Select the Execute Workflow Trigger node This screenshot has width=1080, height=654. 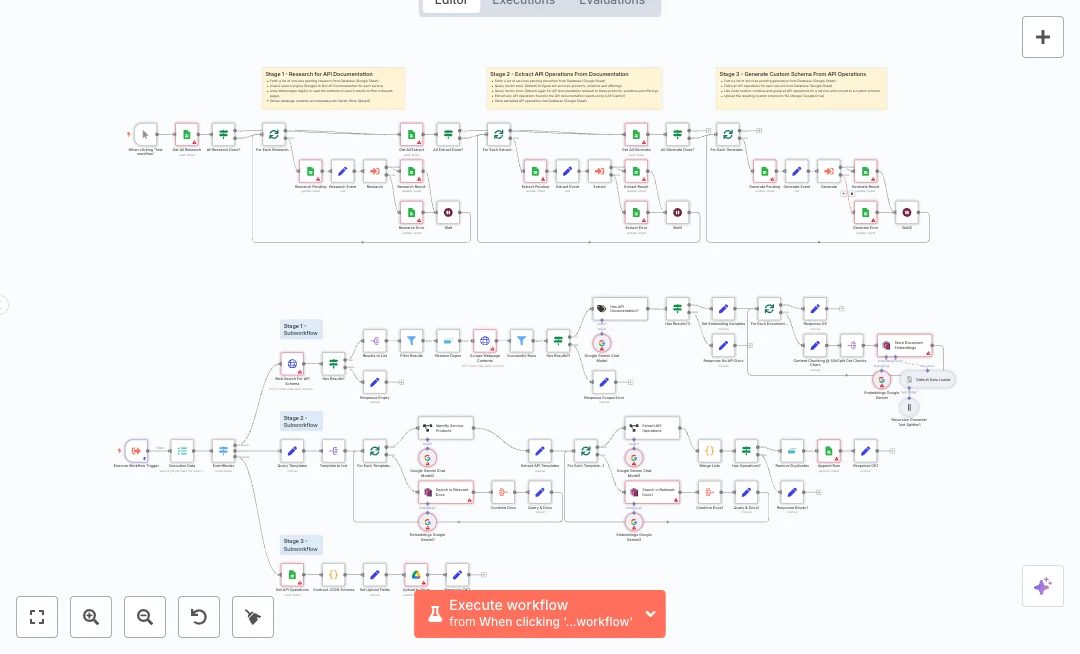click(137, 451)
